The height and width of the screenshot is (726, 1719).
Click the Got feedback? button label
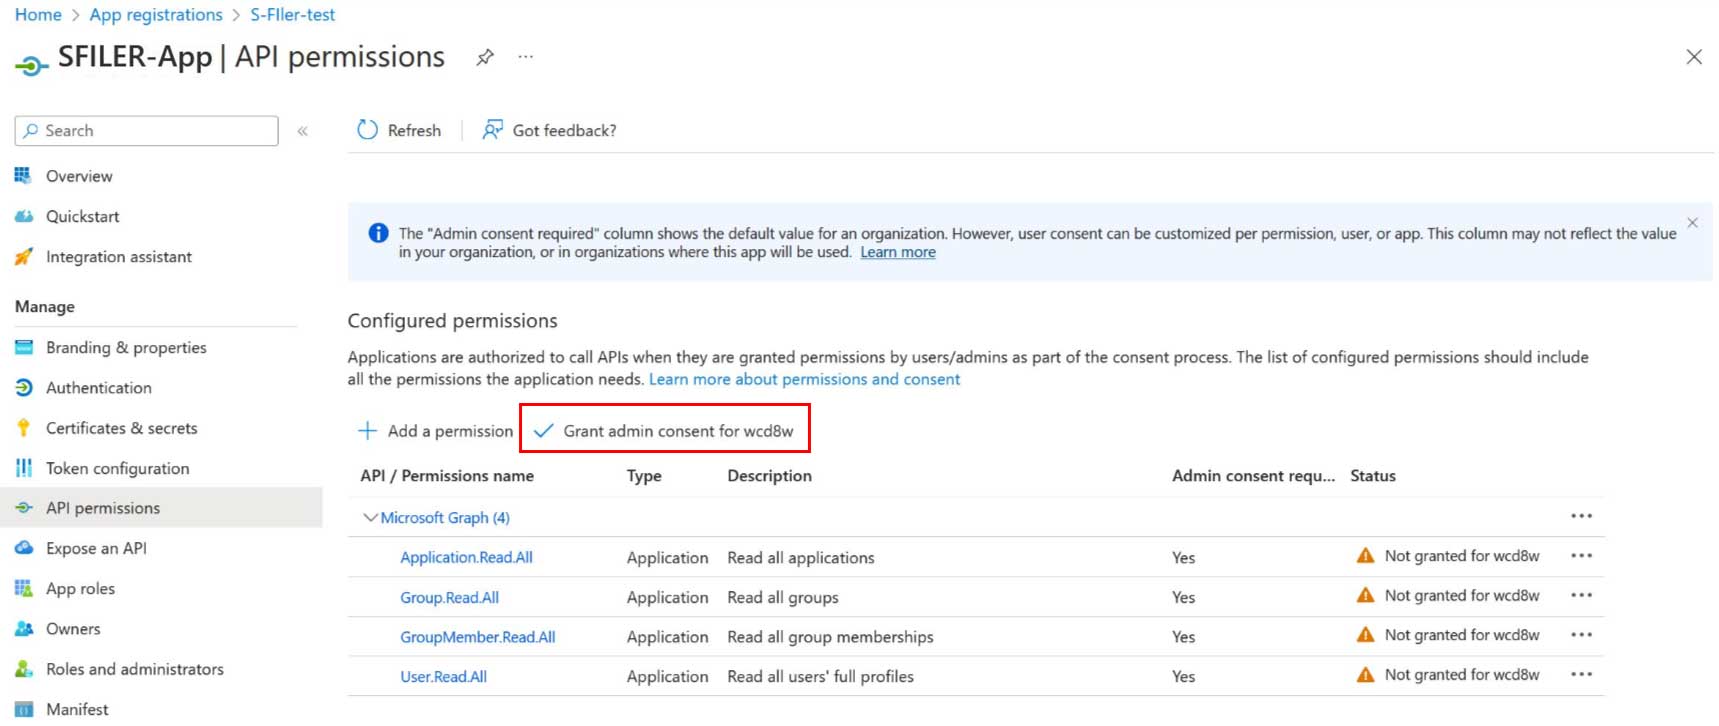click(564, 130)
